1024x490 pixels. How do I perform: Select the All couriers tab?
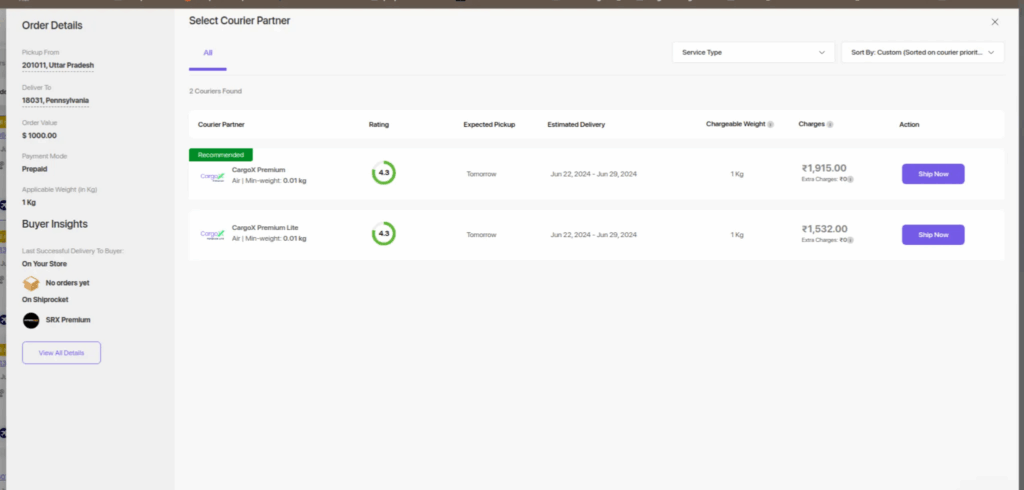coord(208,53)
